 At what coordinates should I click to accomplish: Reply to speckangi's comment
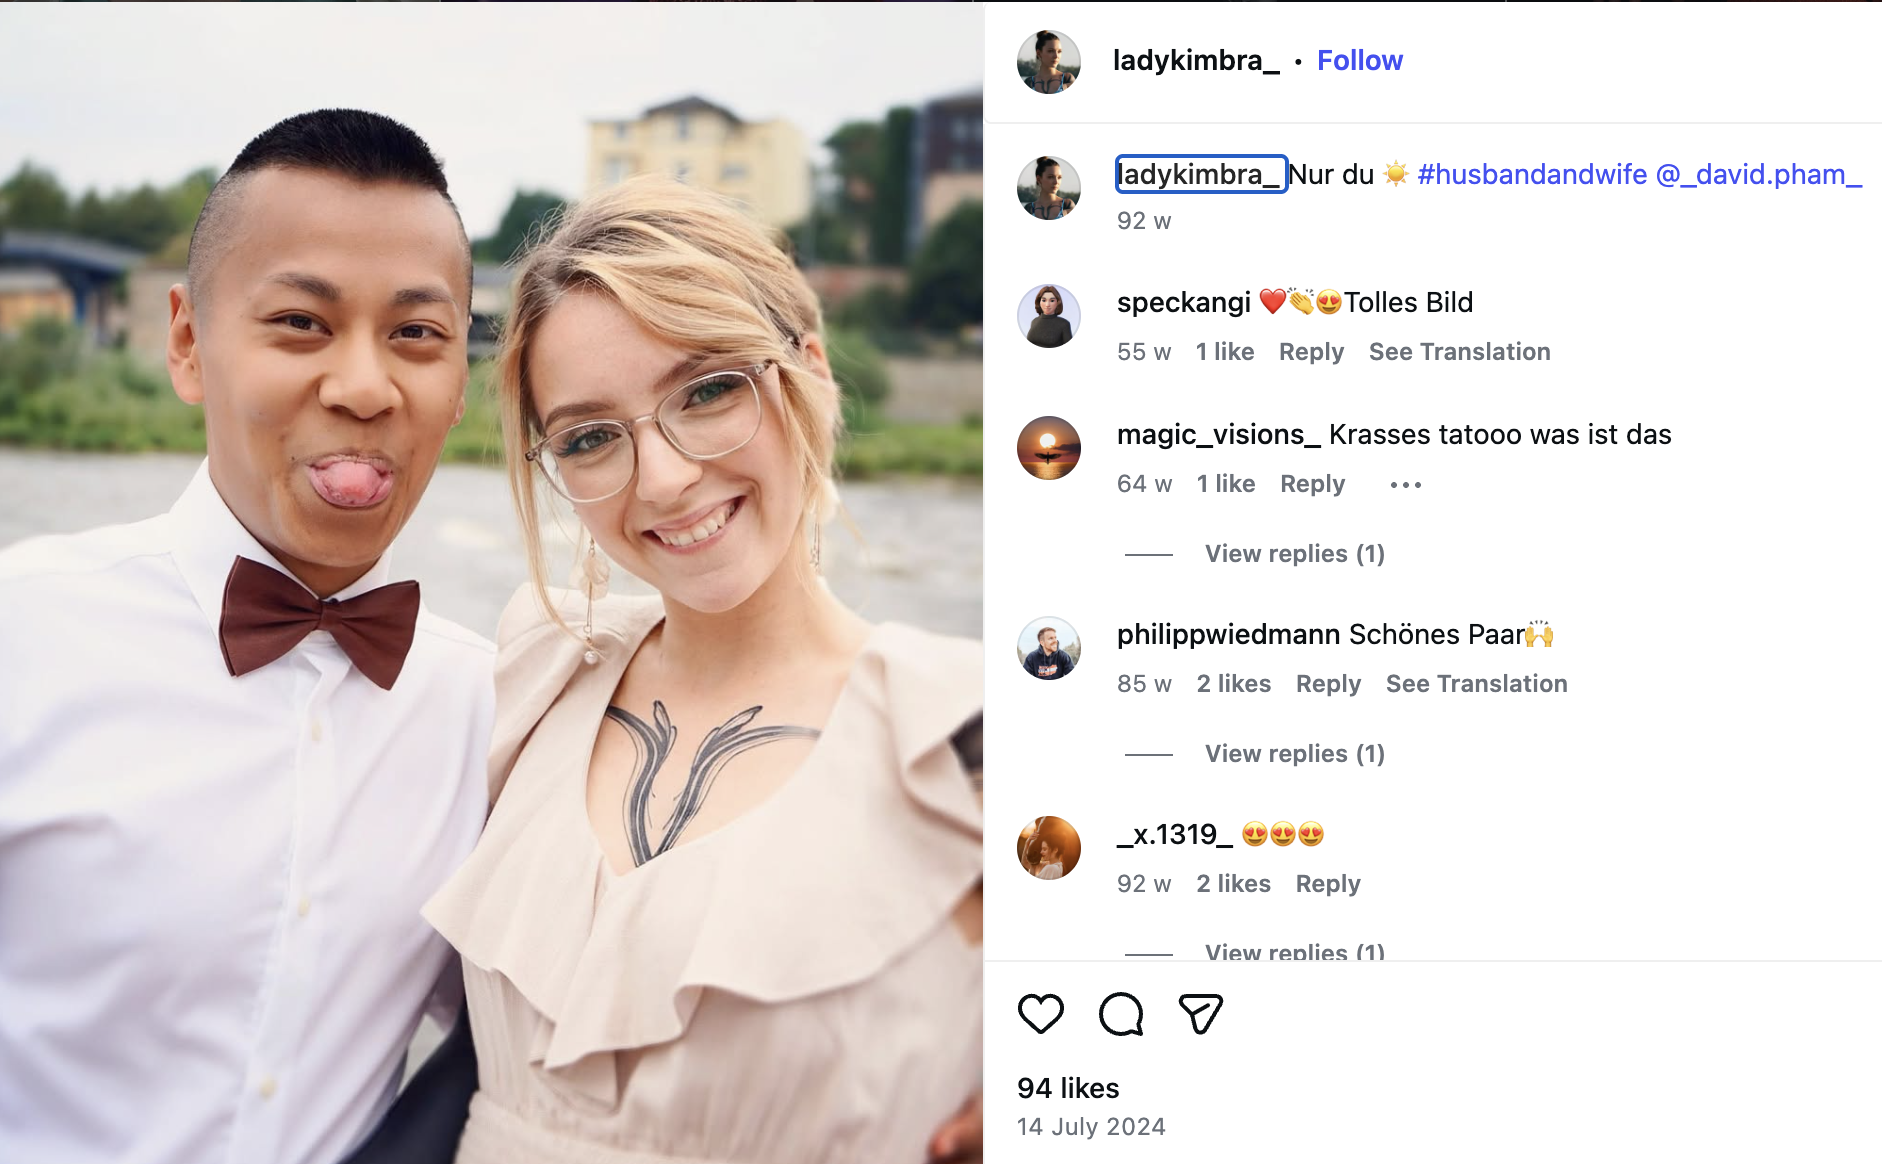[x=1311, y=352]
